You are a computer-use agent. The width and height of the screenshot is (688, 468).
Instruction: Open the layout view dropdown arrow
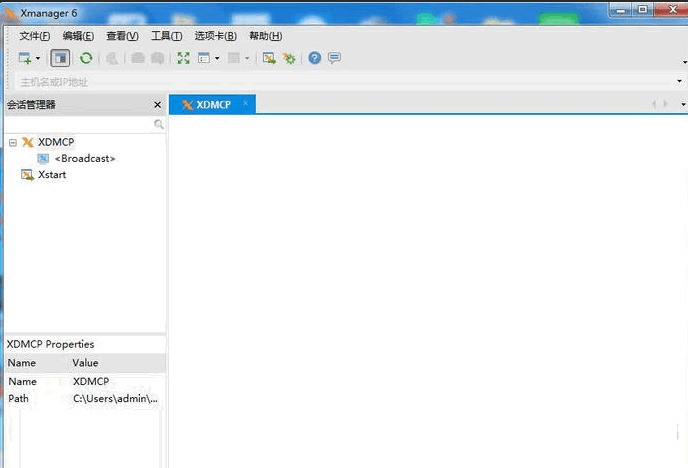pos(217,58)
